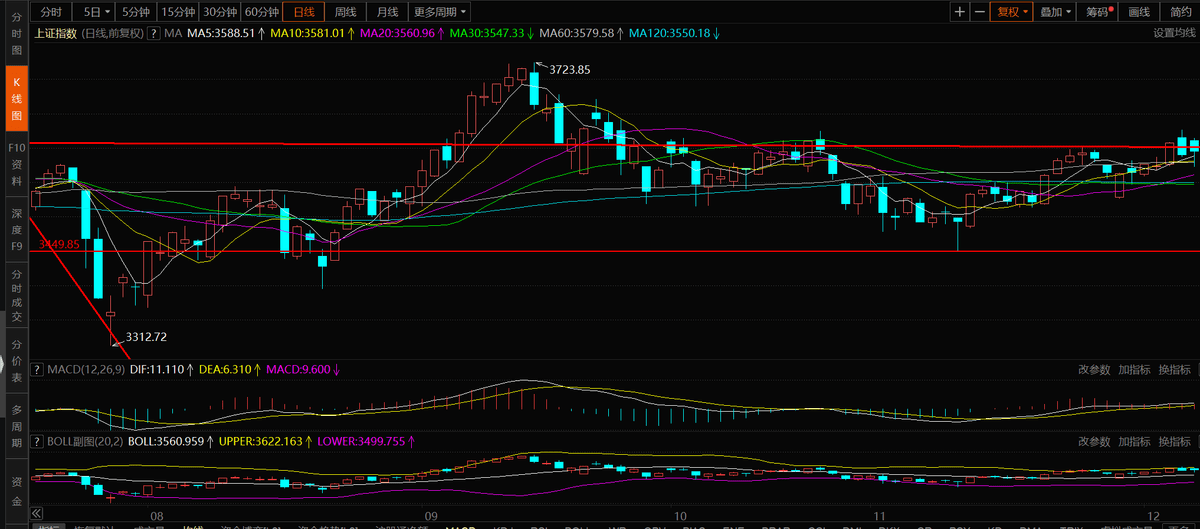Select the F10资料 sidebar tab
Screen dimensions: 1200x529
tap(16, 164)
